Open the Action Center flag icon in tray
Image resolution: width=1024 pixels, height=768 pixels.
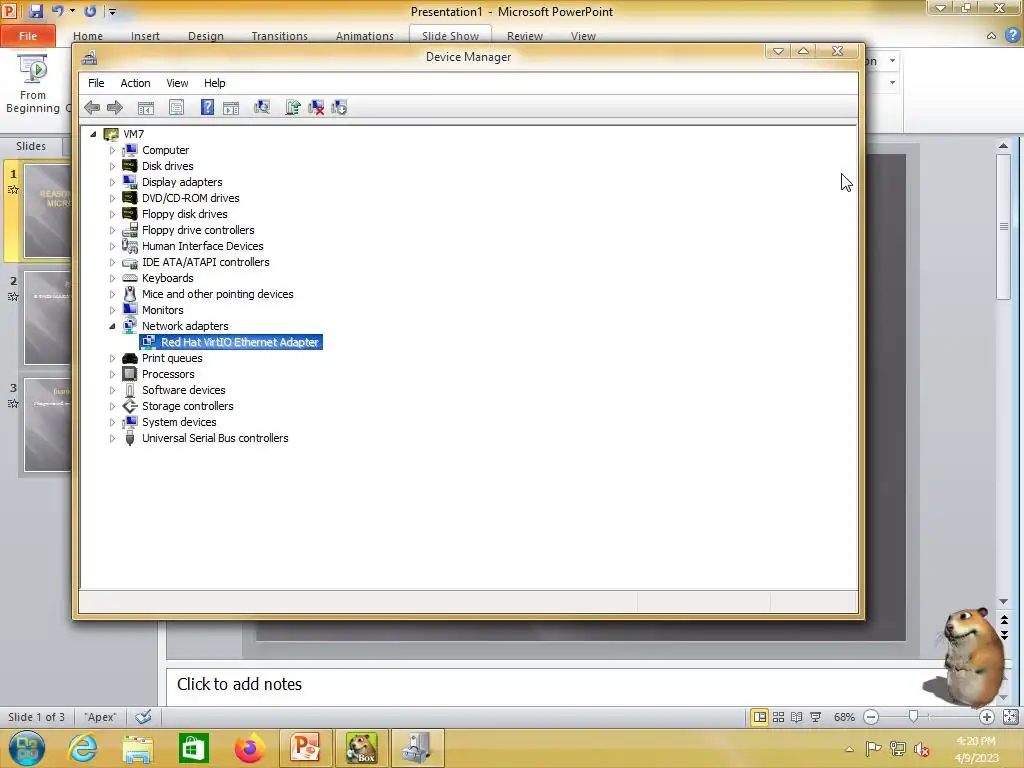(x=873, y=749)
